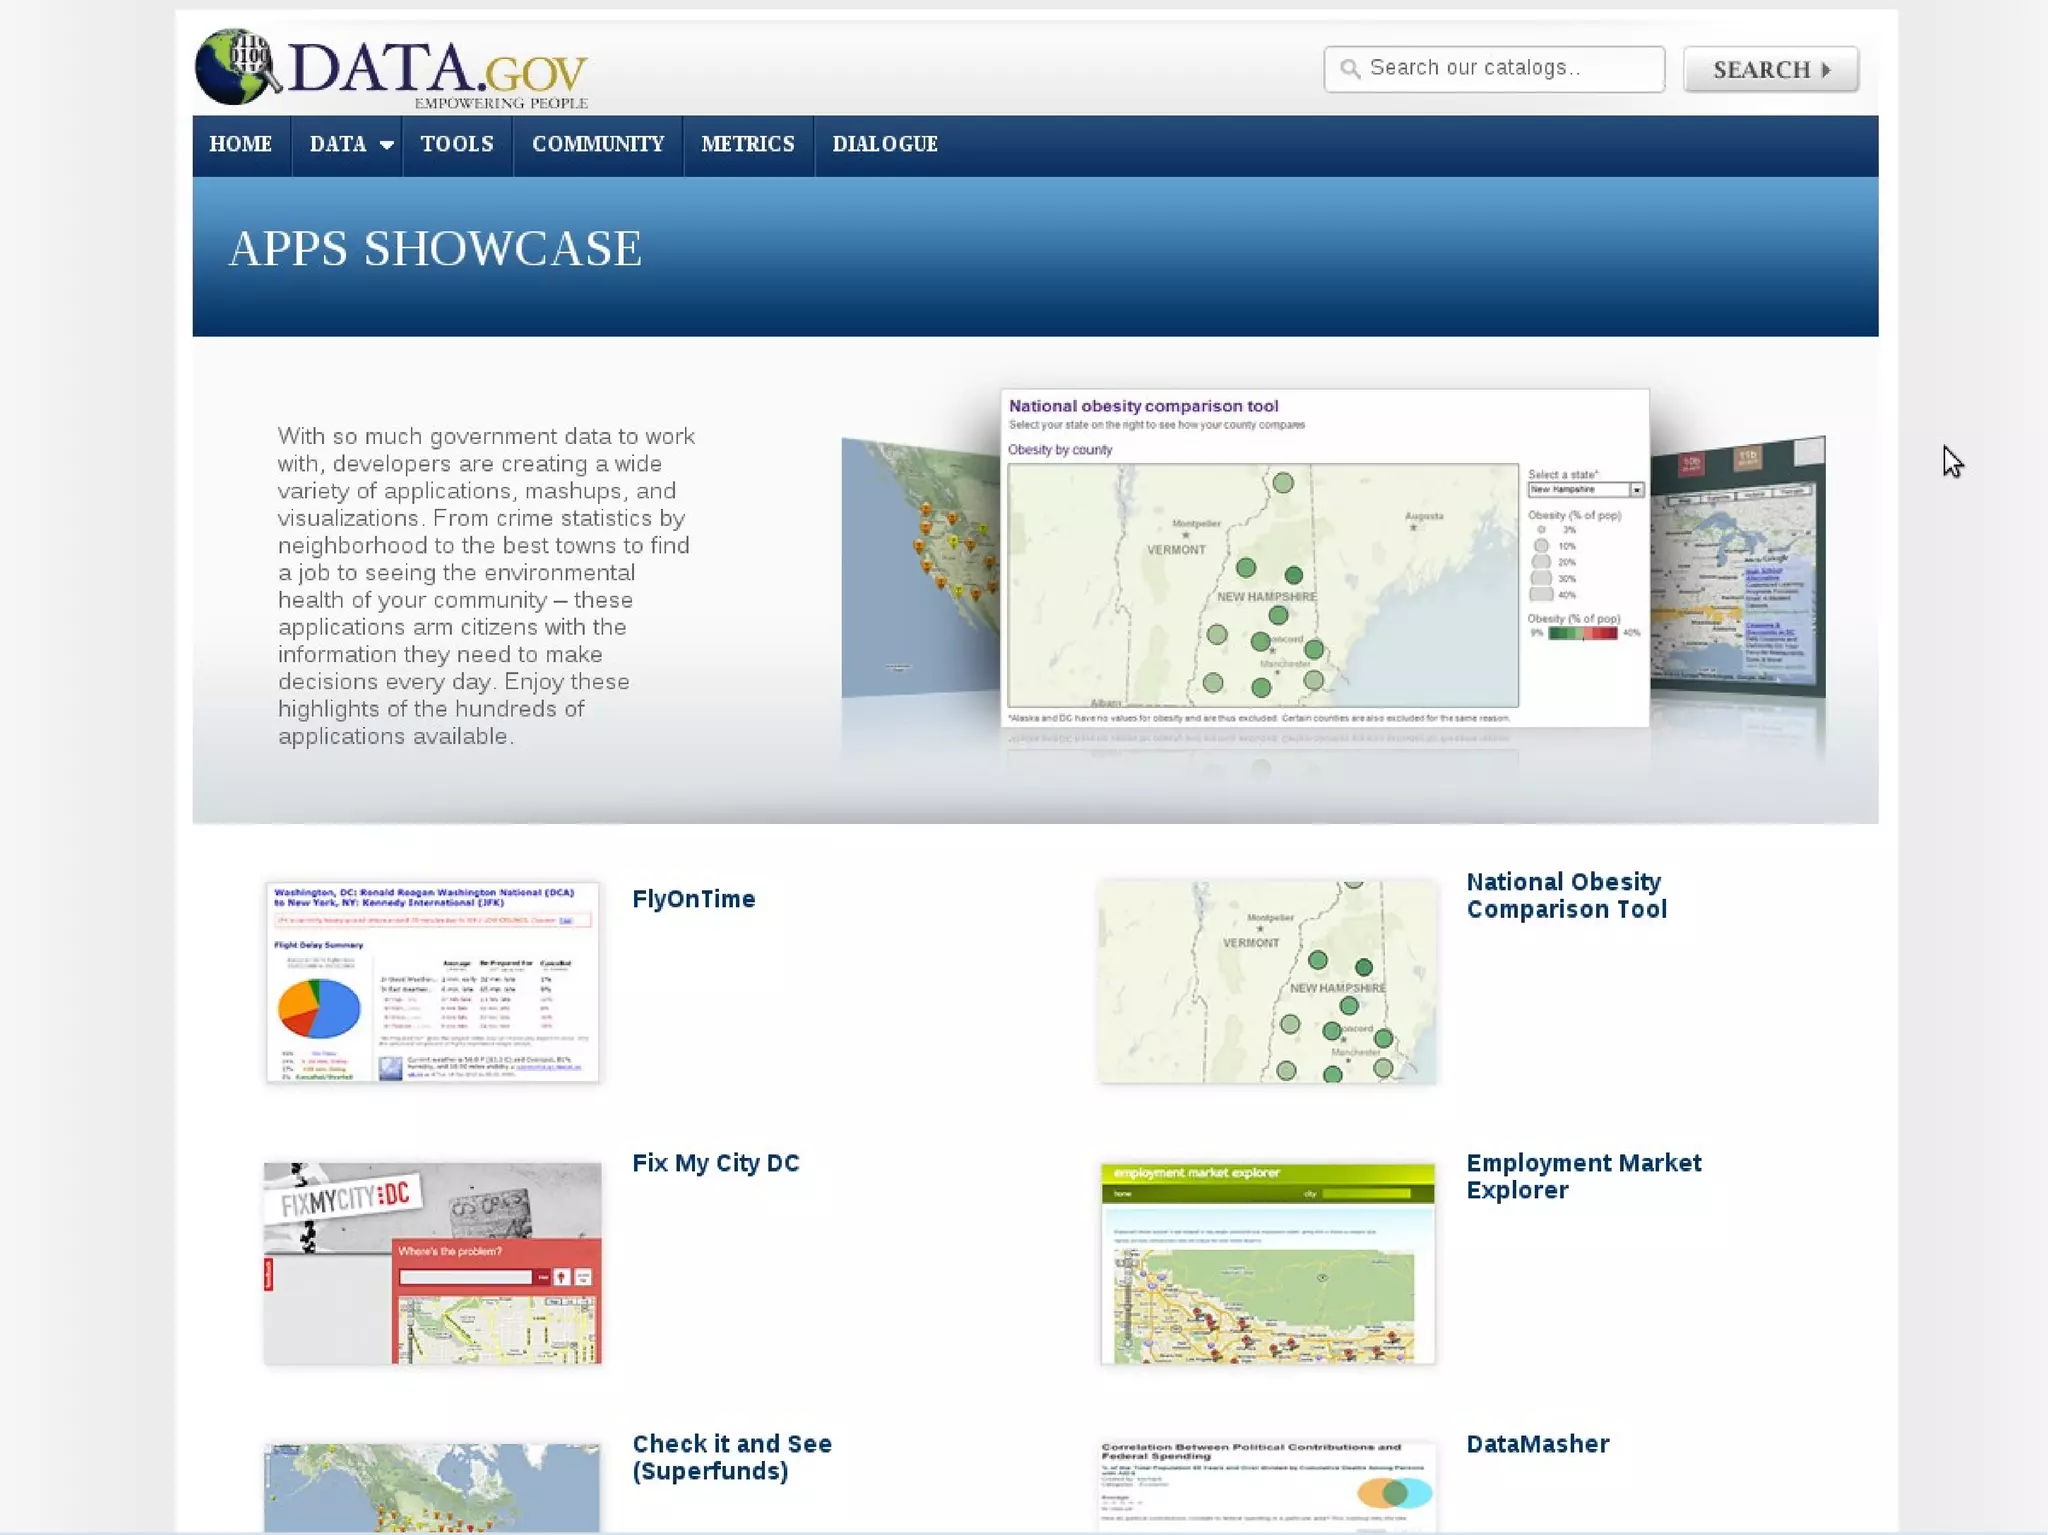This screenshot has height=1535, width=2048.
Task: Open the Select a state dropdown in the carousel
Action: pyautogui.click(x=1585, y=490)
